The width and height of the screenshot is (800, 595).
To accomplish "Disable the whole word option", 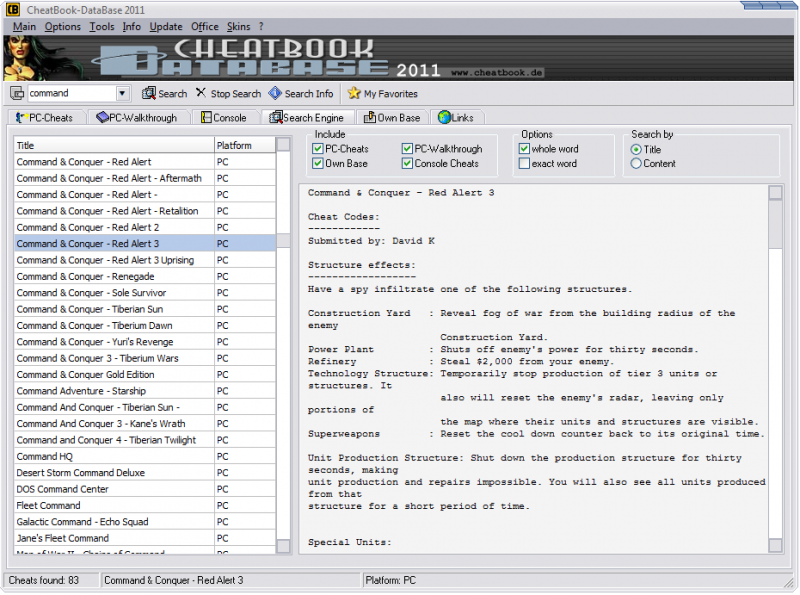I will coord(524,149).
